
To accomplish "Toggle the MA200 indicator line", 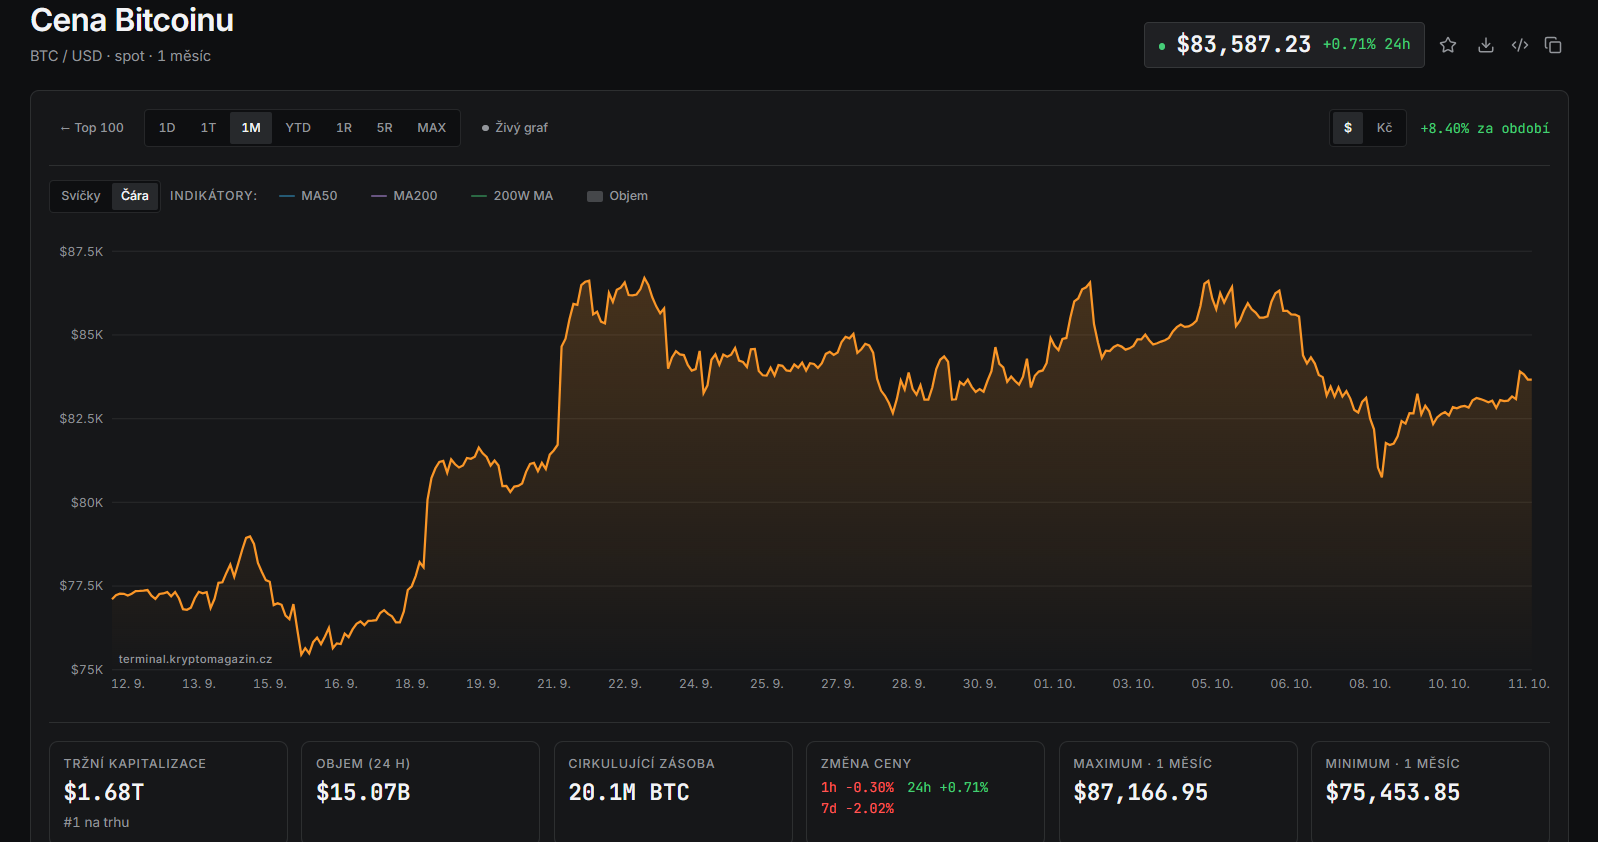I will [404, 196].
